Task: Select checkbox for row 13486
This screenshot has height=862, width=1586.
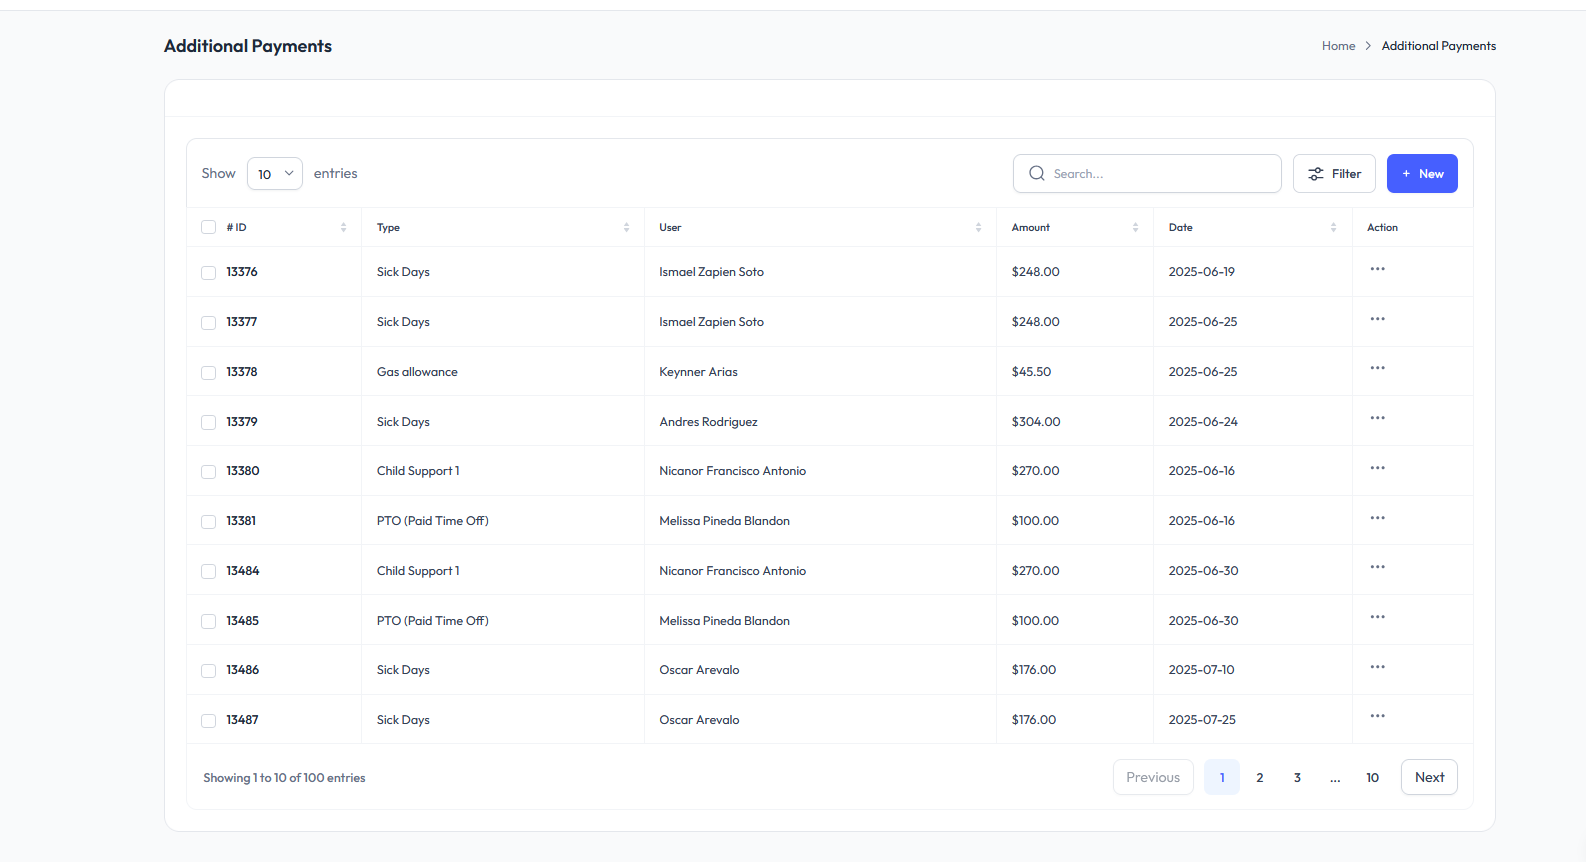Action: click(209, 671)
